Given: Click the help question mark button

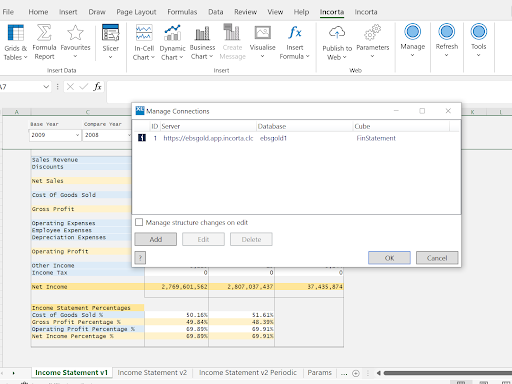Looking at the screenshot, I should coord(140,258).
